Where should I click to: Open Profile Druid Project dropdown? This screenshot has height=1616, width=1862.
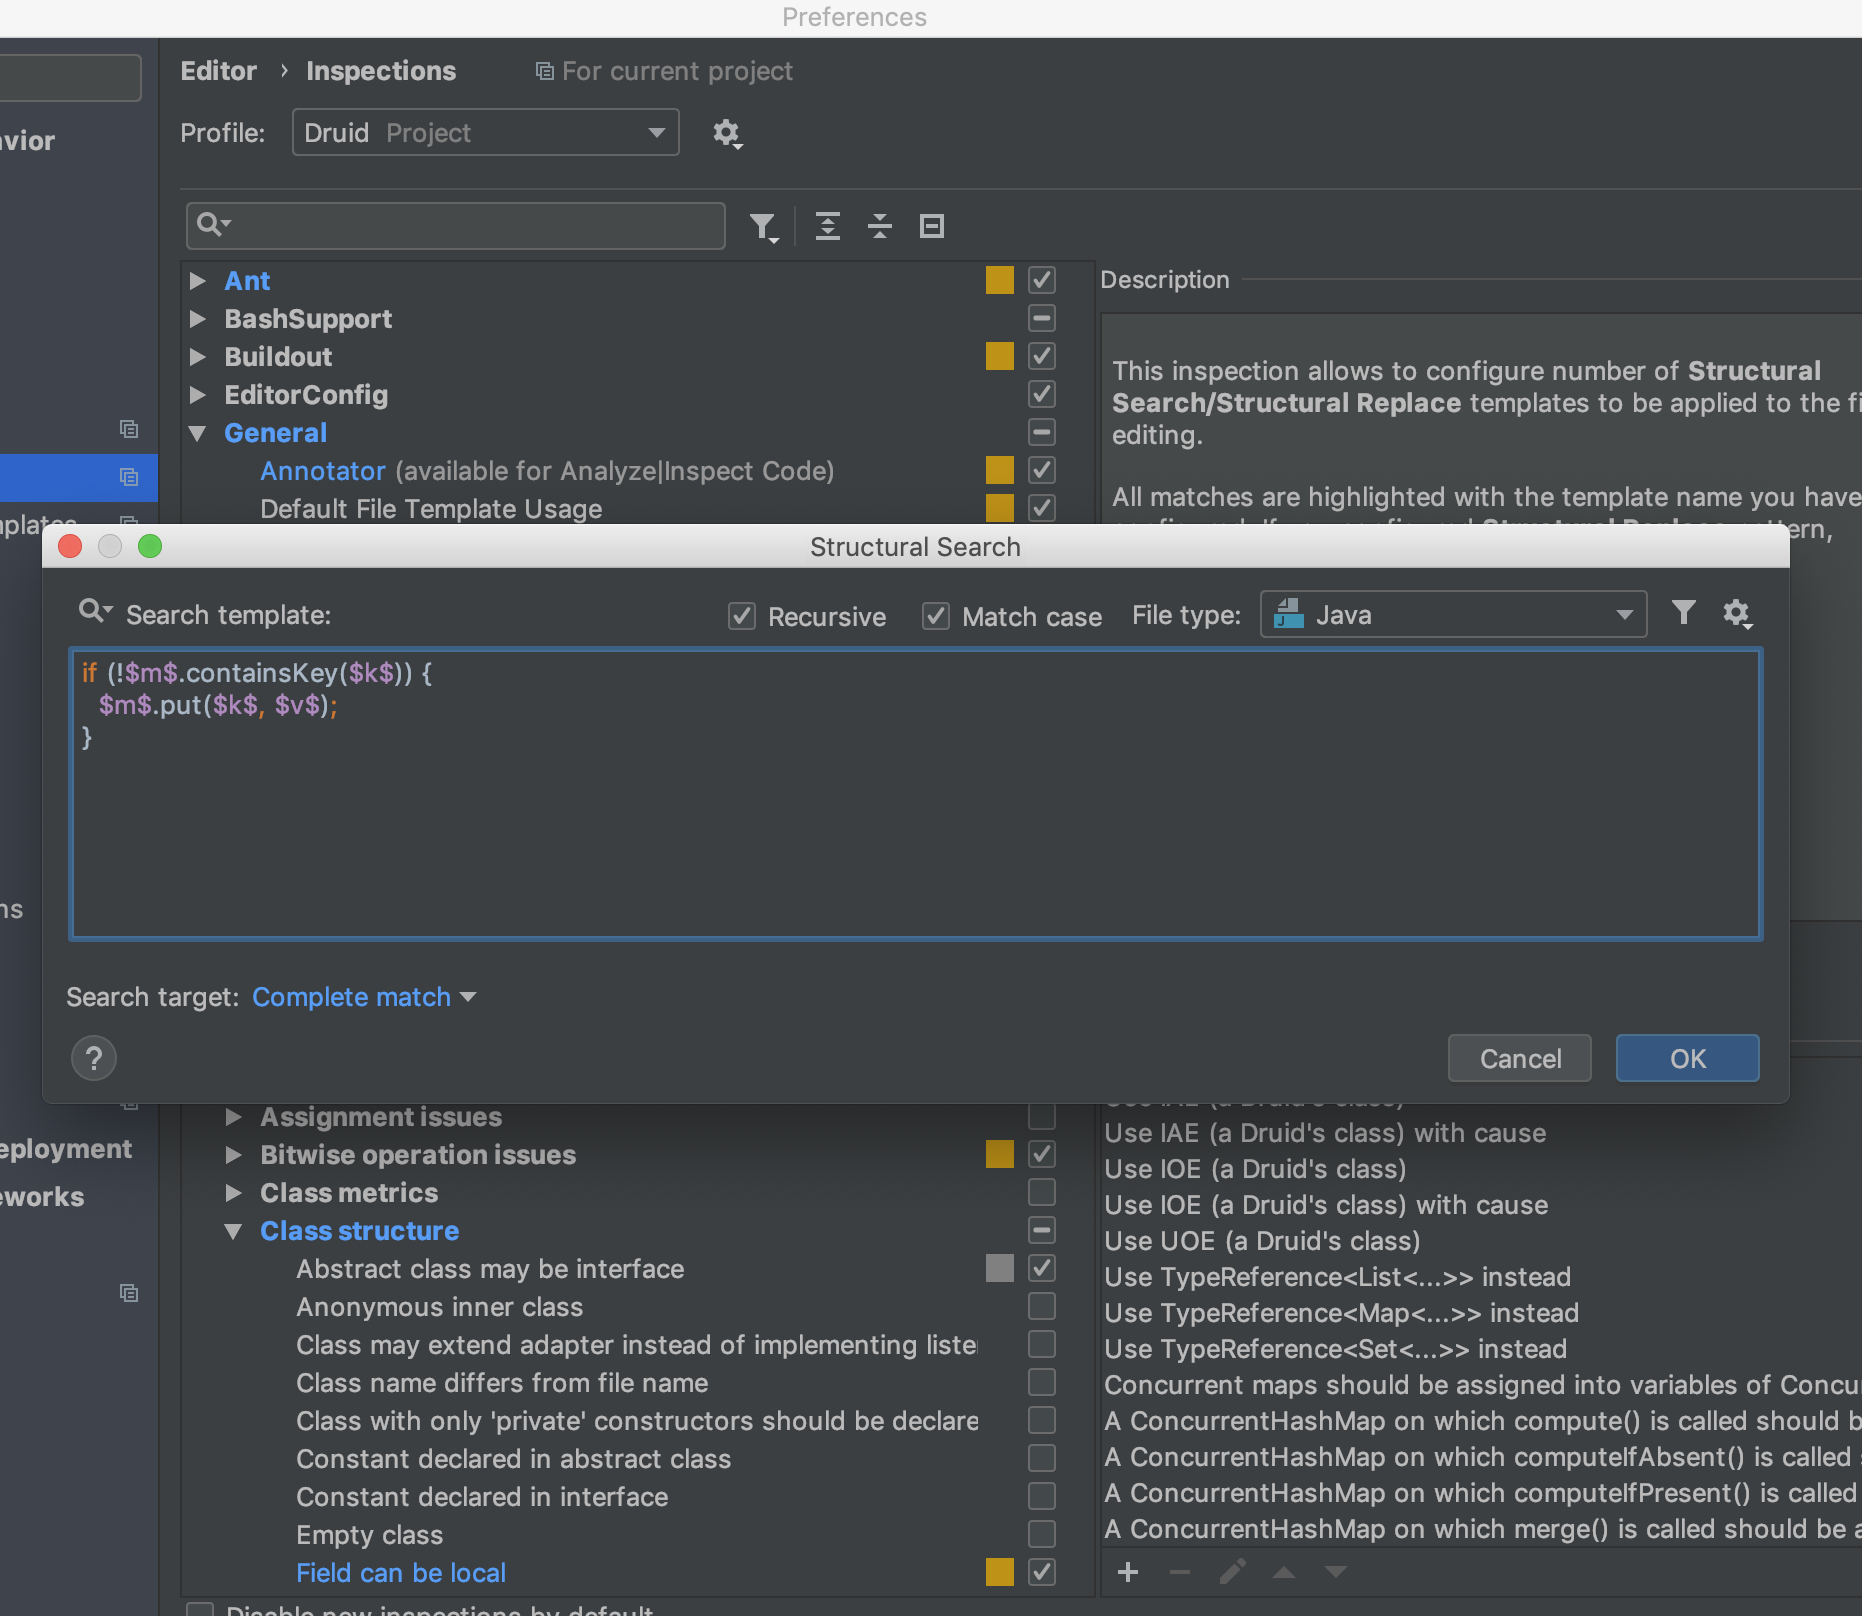(x=485, y=133)
